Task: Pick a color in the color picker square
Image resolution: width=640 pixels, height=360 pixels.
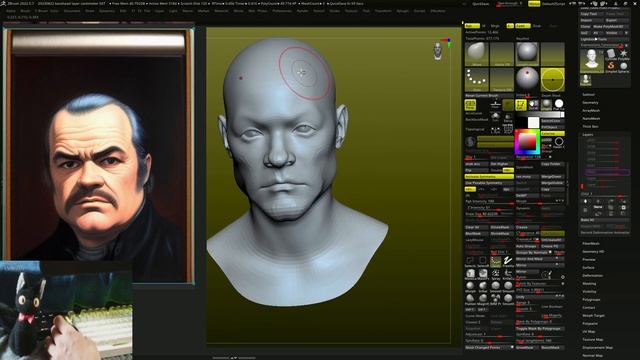Action: pyautogui.click(x=527, y=142)
